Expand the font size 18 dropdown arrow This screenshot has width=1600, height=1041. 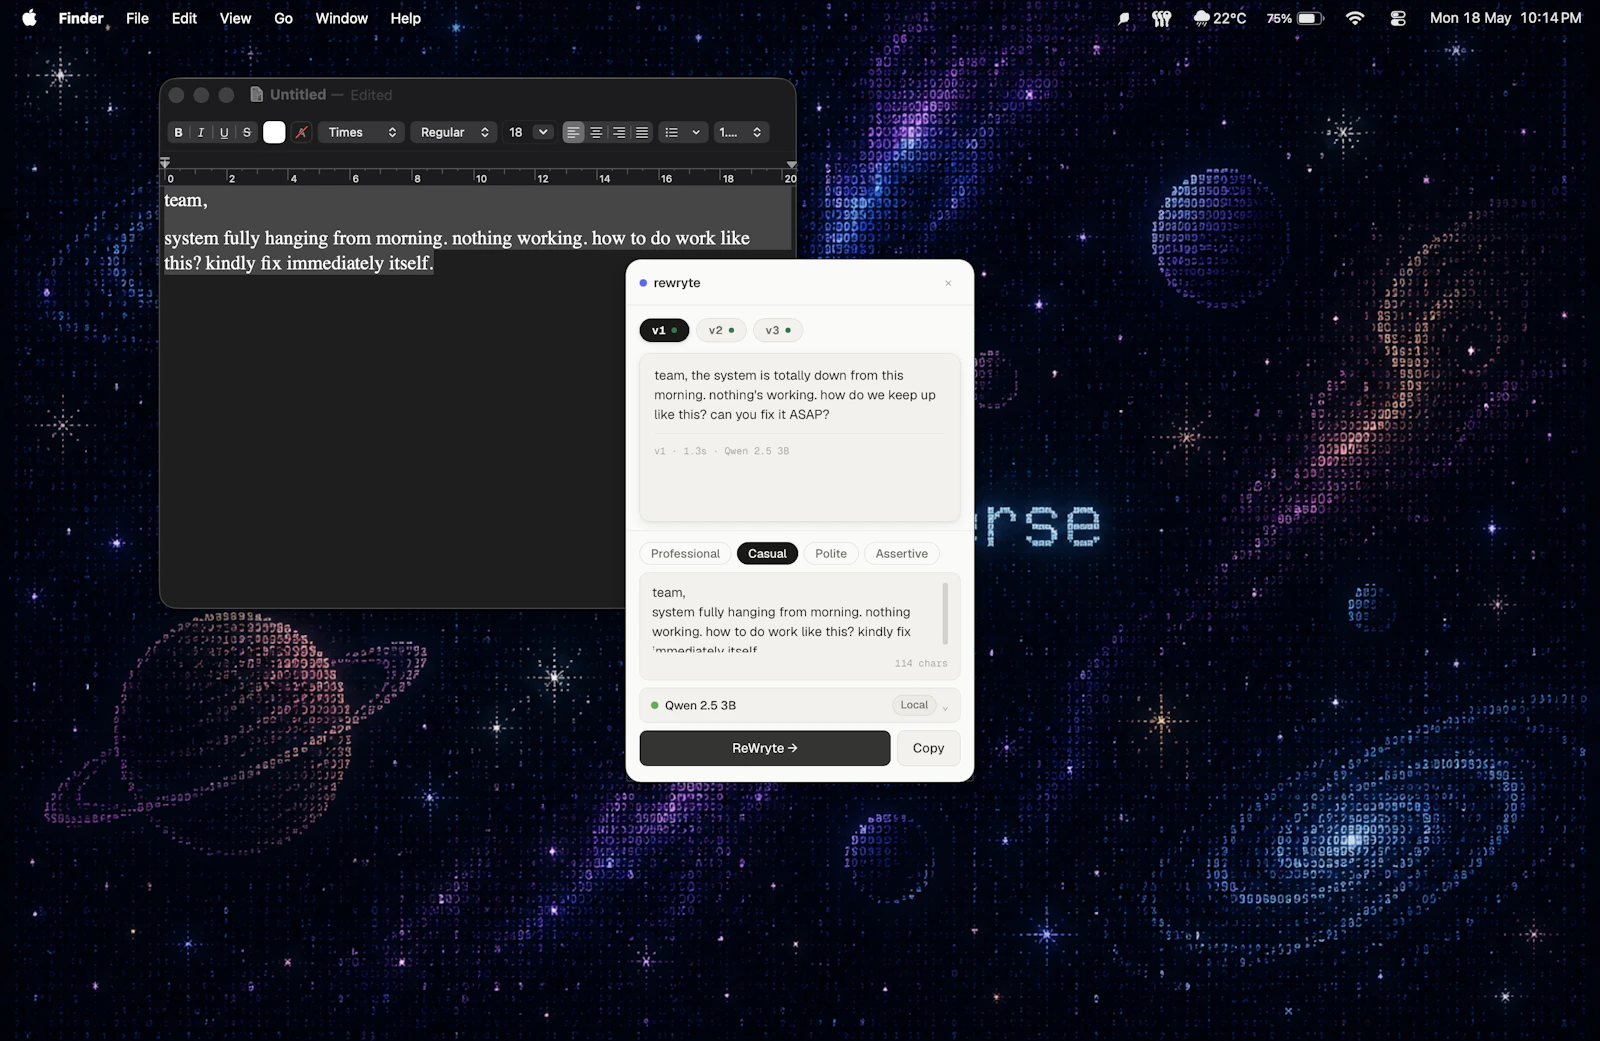543,132
